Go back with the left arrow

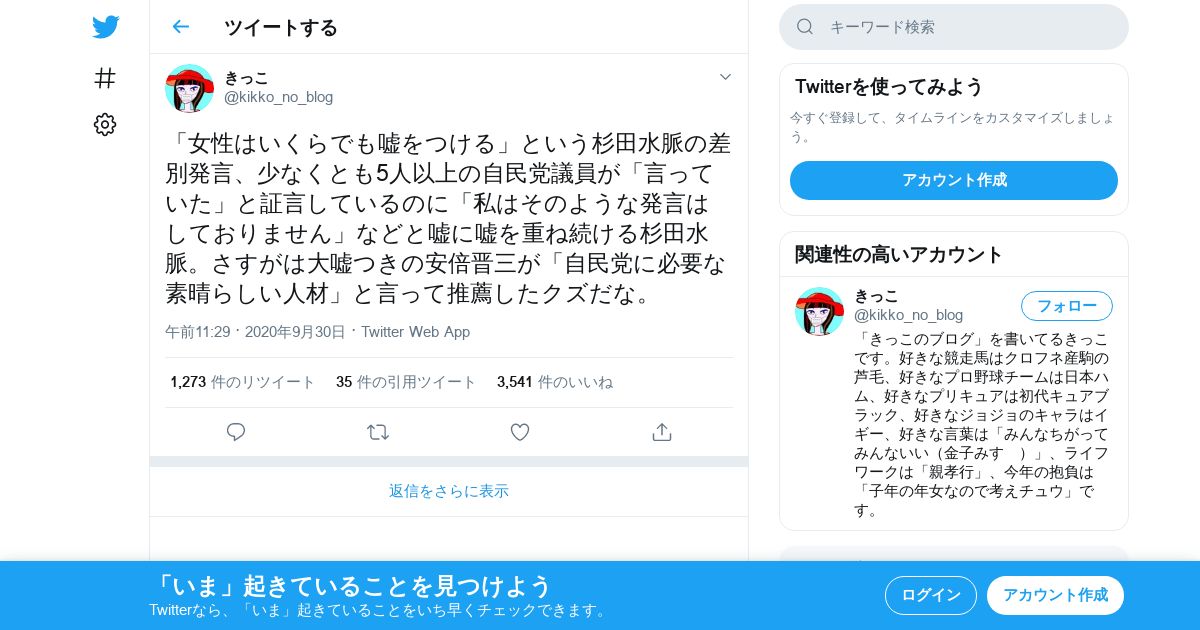pos(180,27)
